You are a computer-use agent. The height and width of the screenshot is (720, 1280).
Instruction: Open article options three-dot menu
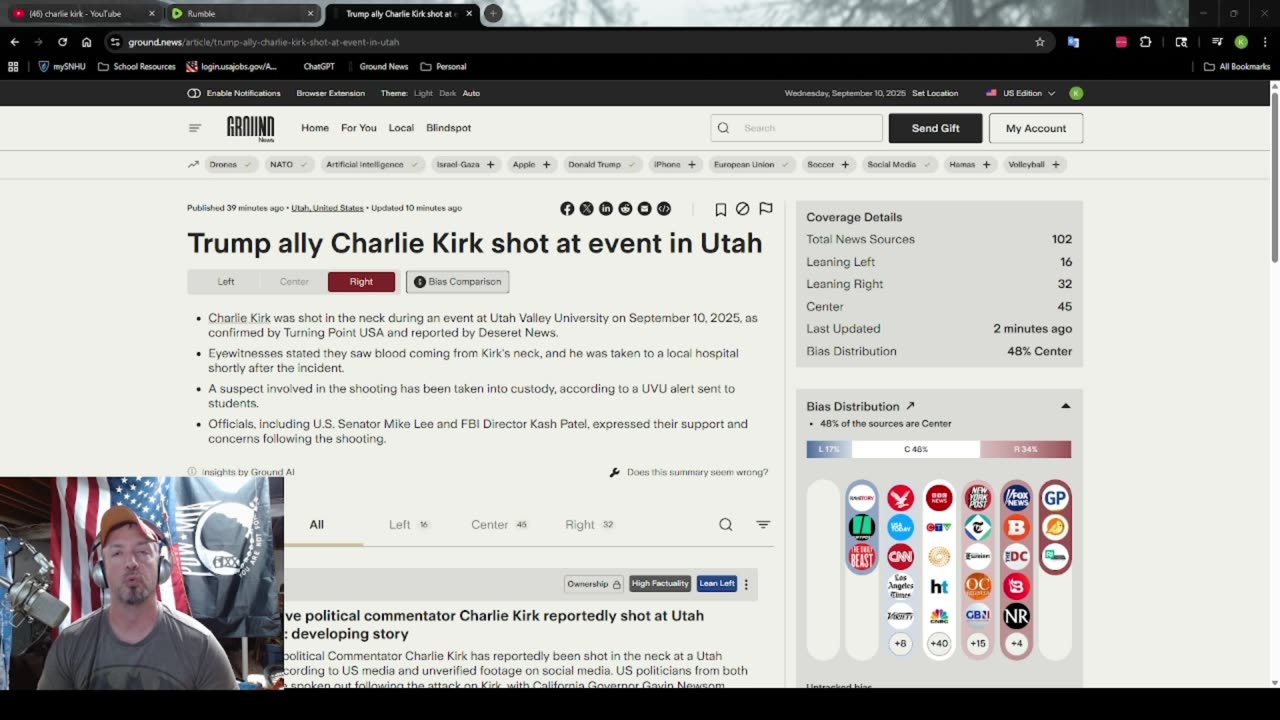pos(746,584)
